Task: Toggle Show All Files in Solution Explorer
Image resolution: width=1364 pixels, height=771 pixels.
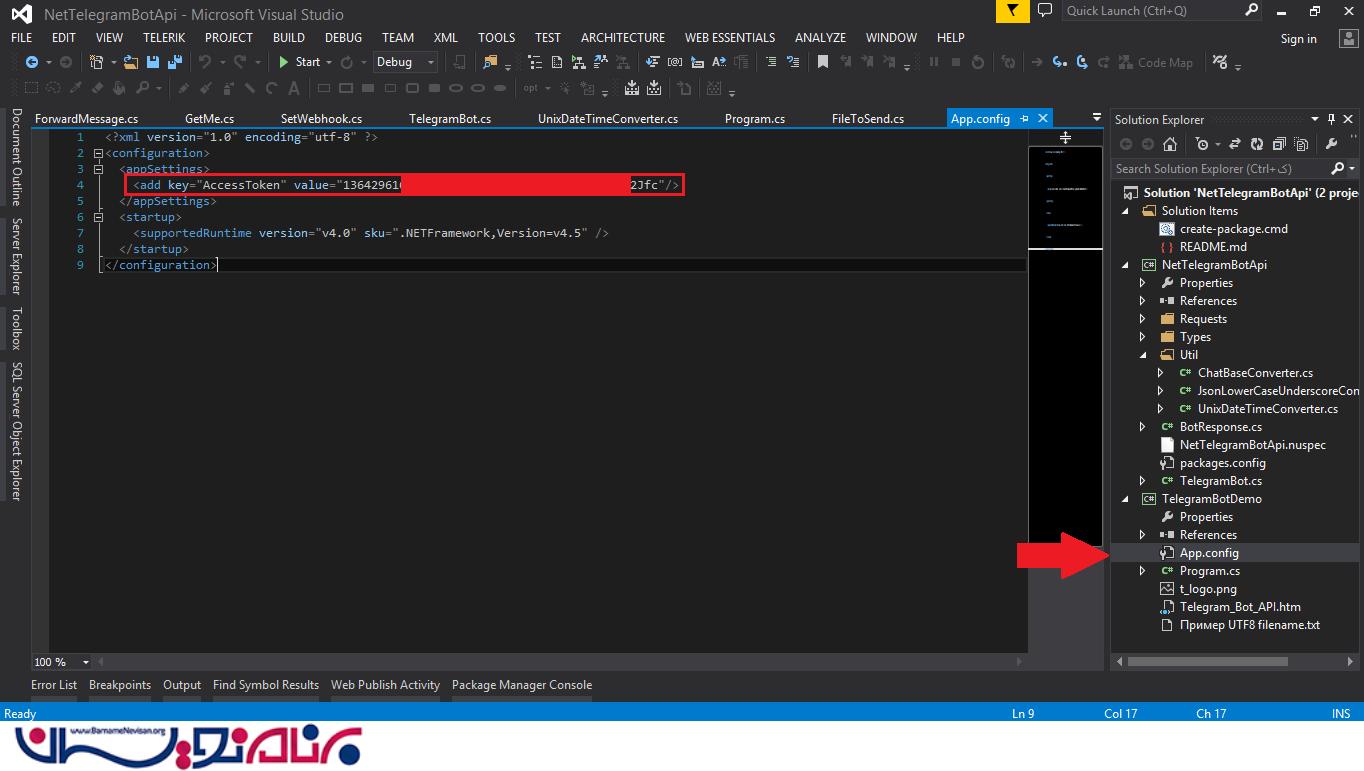Action: (x=1301, y=144)
